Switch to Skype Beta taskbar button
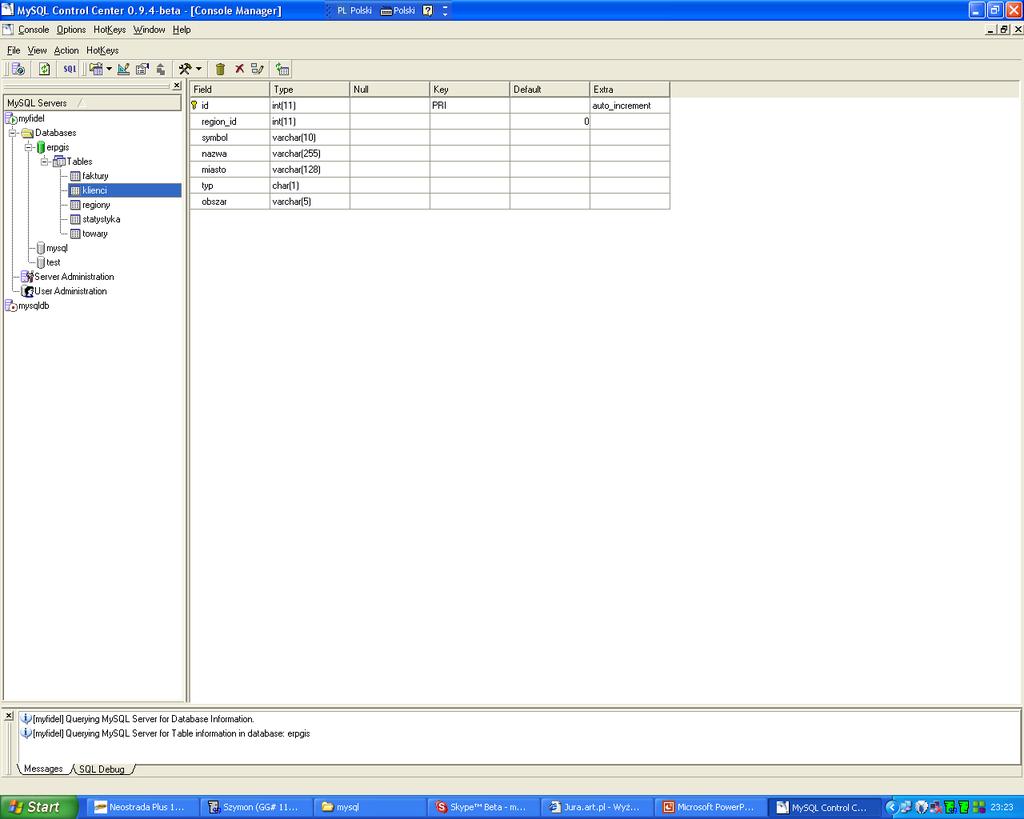The image size is (1024, 819). coord(484,807)
